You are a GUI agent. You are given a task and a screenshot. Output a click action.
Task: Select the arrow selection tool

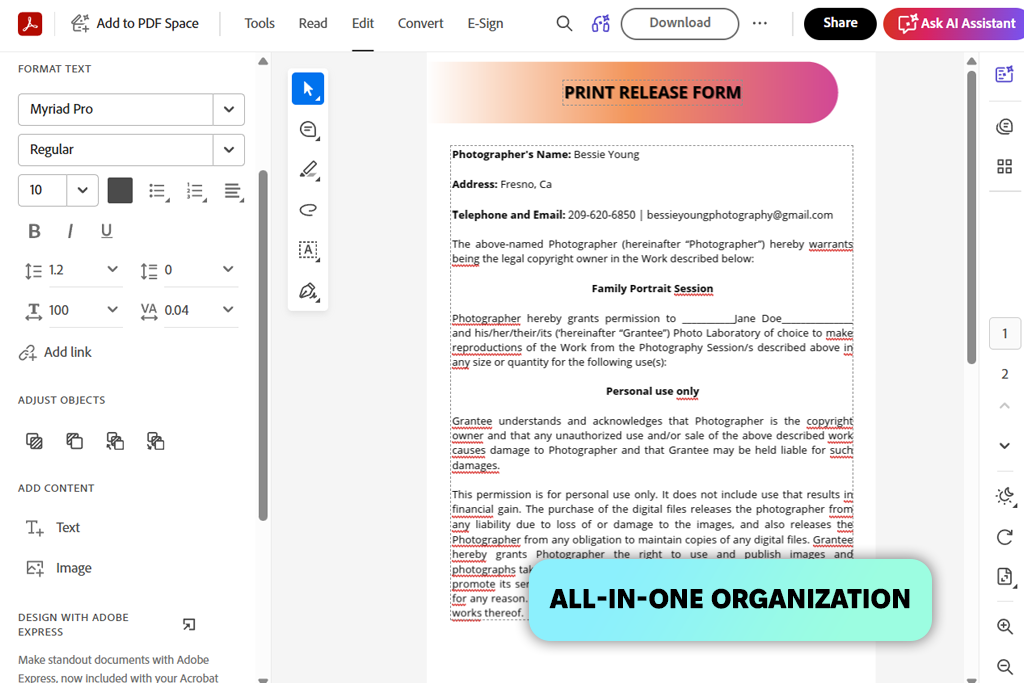click(308, 89)
